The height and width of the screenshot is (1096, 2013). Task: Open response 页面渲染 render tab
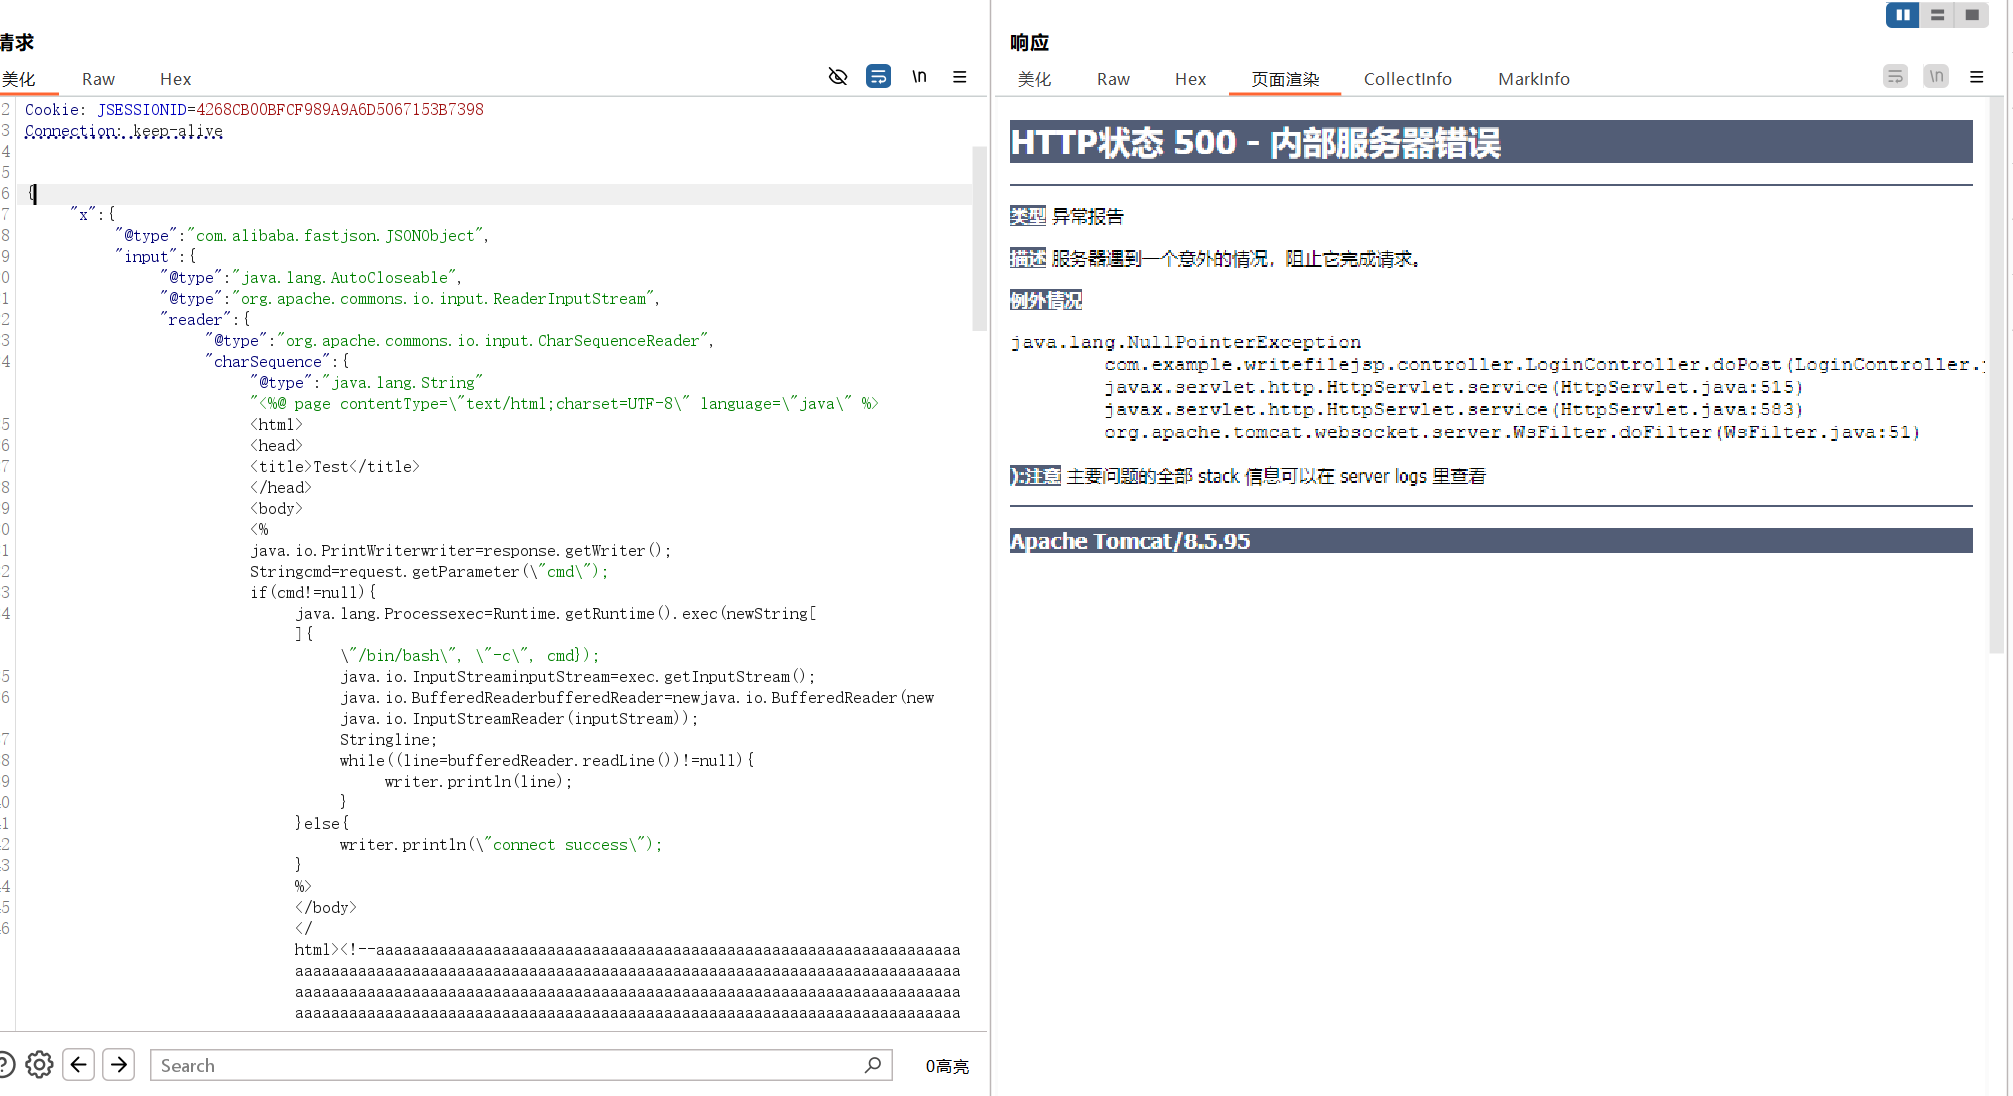(x=1285, y=79)
